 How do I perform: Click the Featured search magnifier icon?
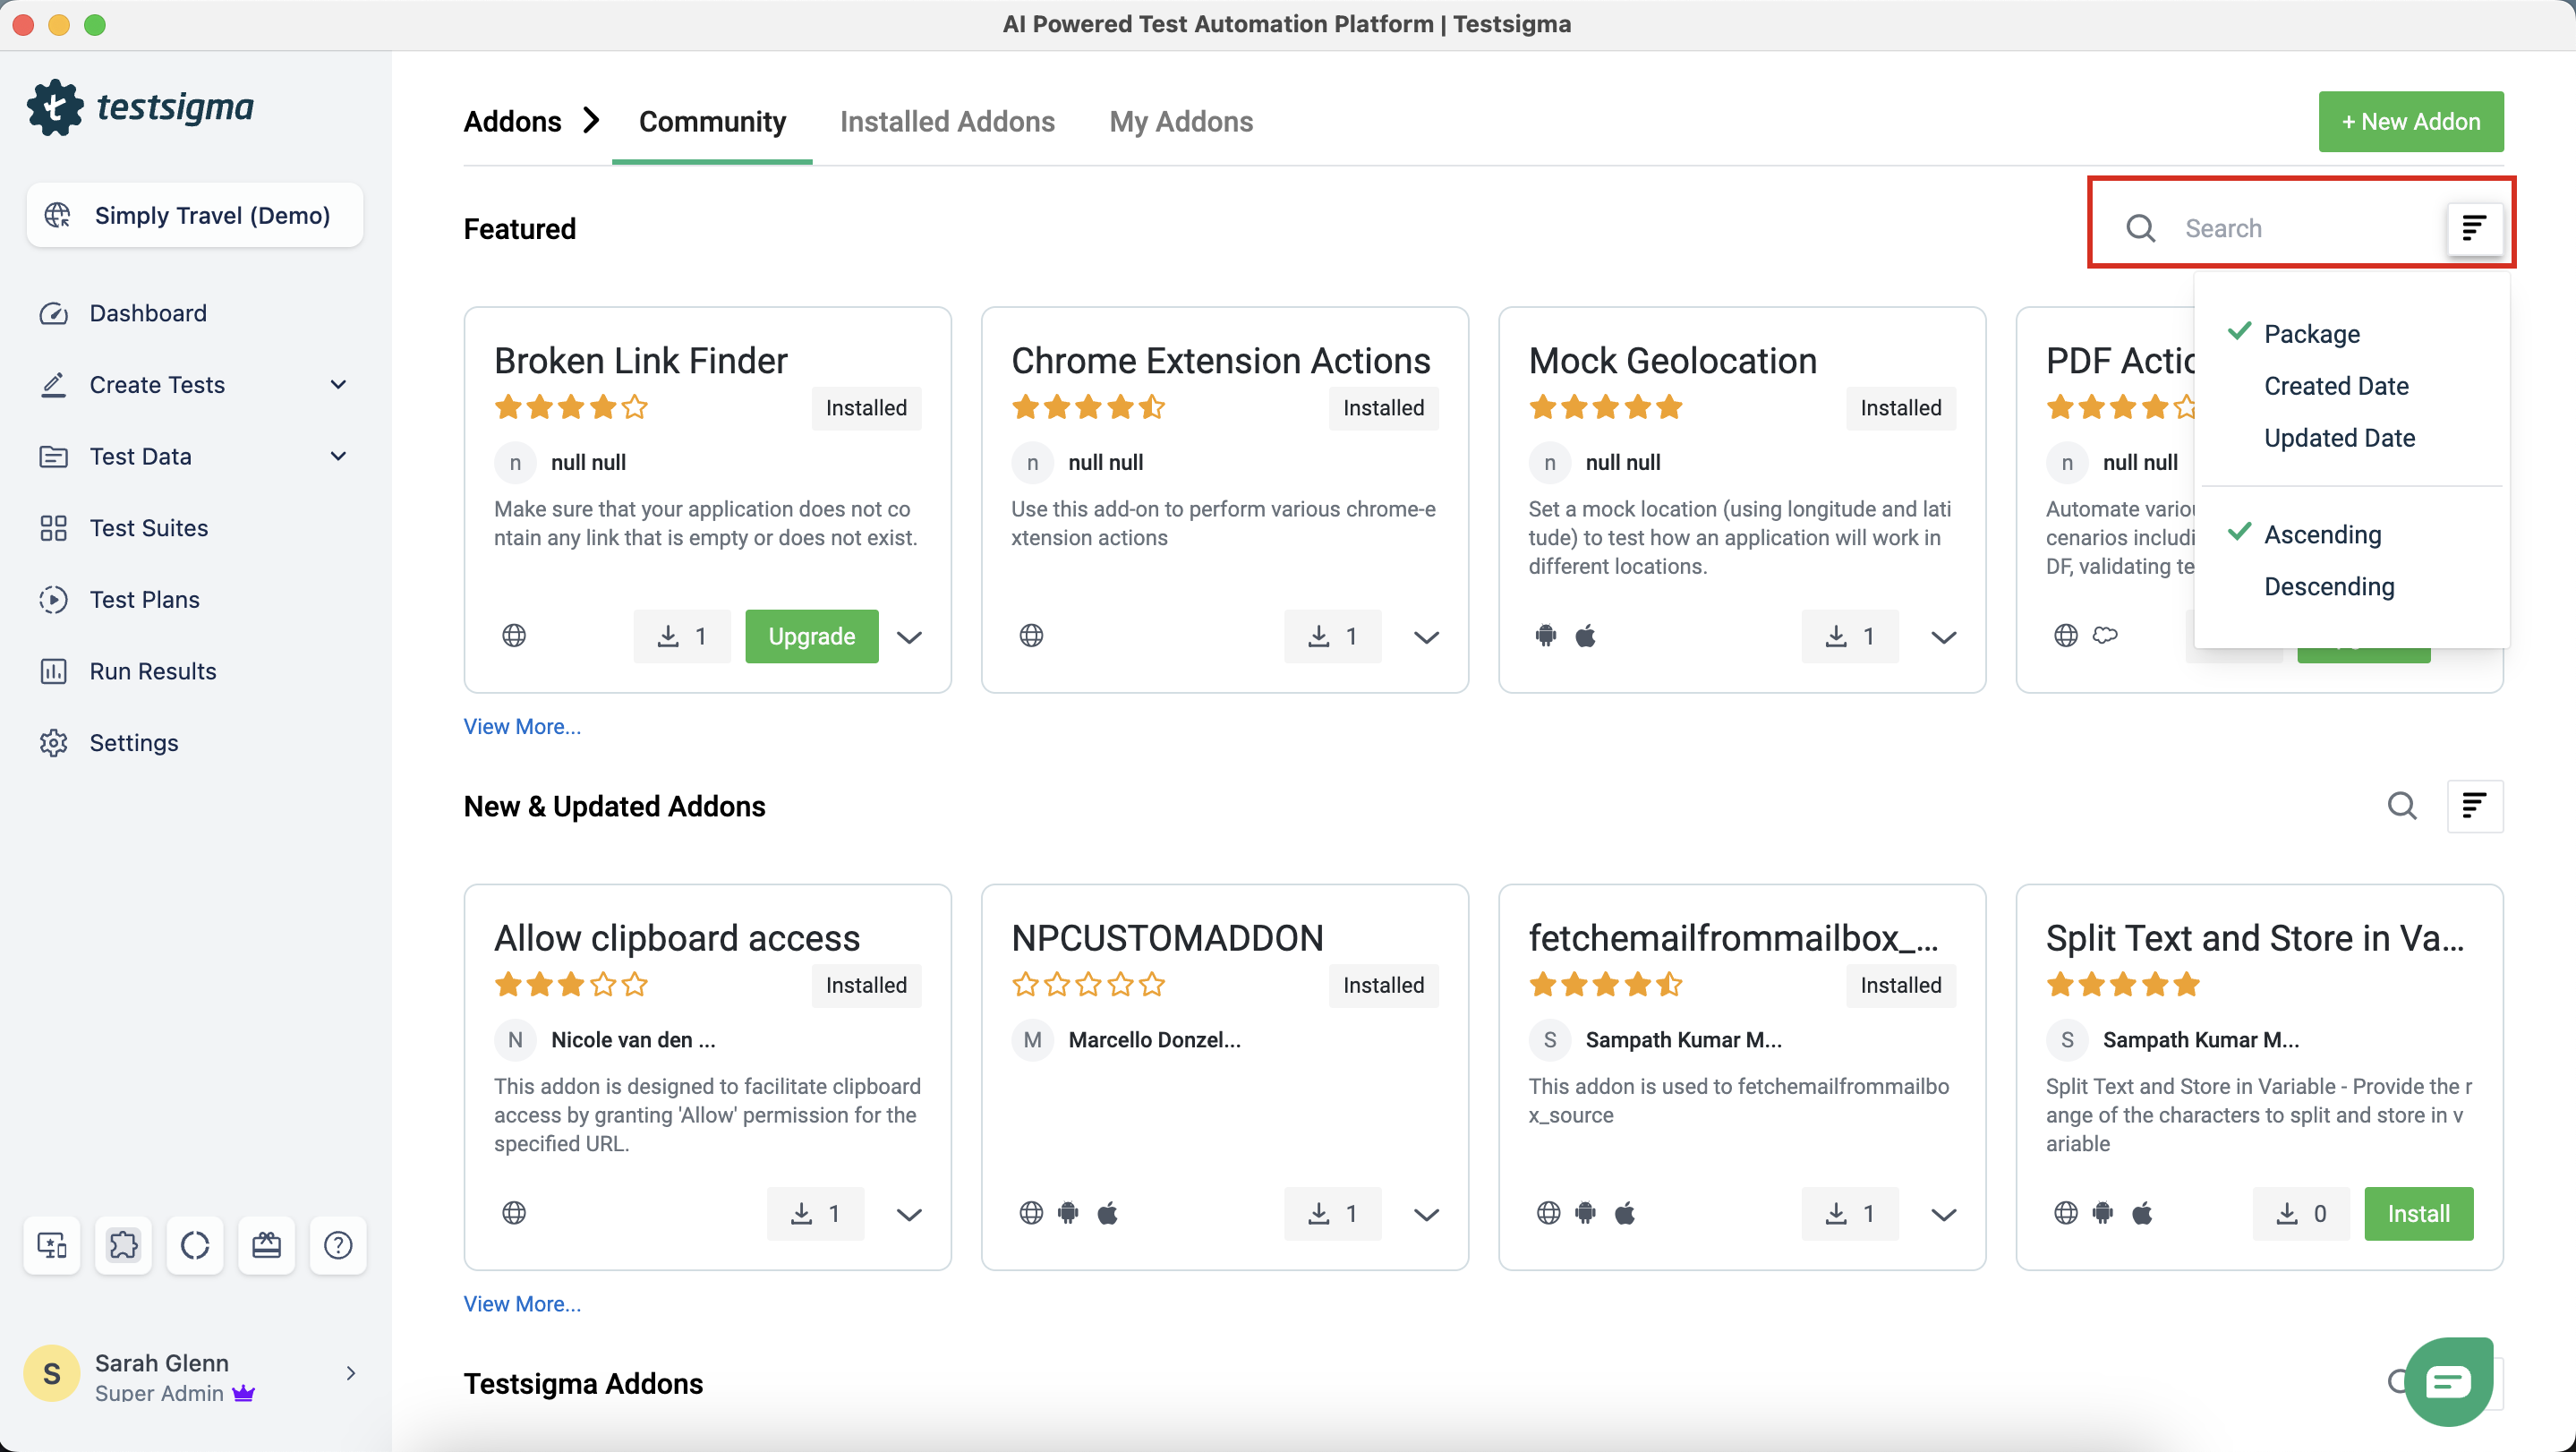click(x=2140, y=228)
